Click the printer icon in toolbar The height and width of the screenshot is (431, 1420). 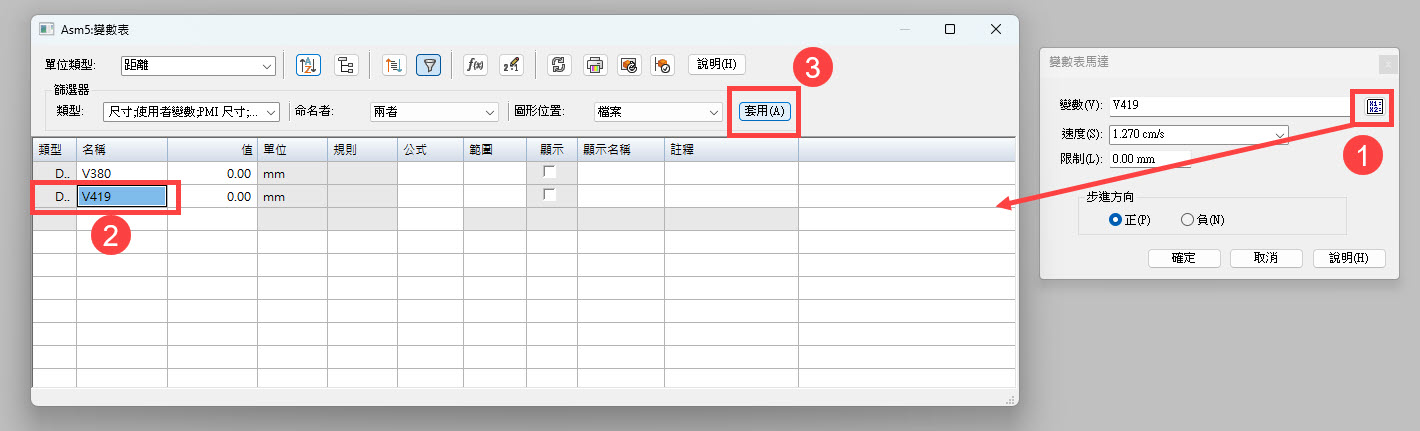tap(595, 65)
